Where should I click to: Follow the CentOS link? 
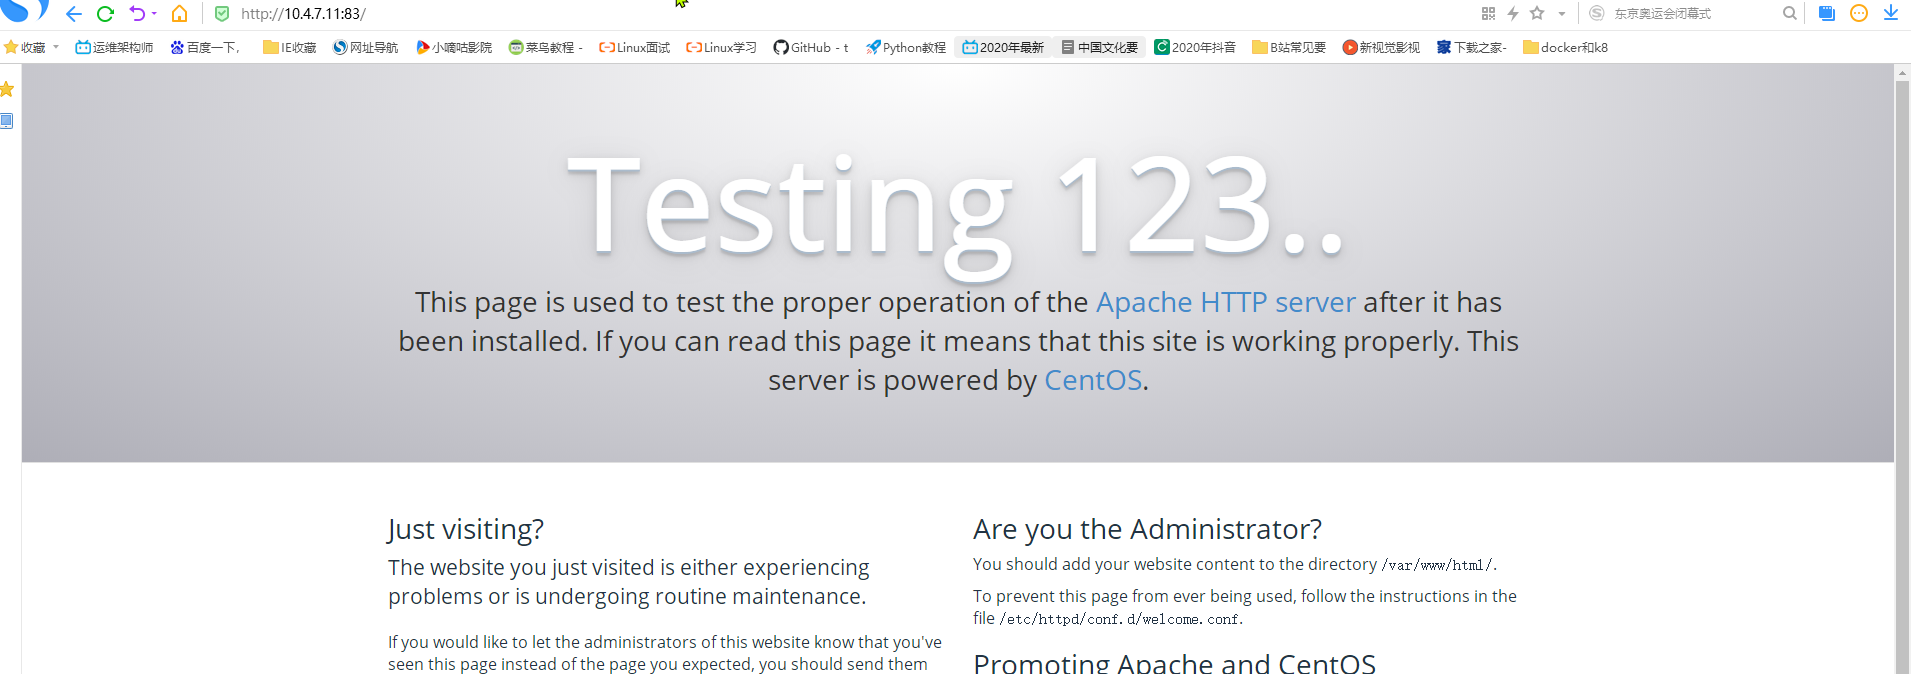pos(1093,380)
